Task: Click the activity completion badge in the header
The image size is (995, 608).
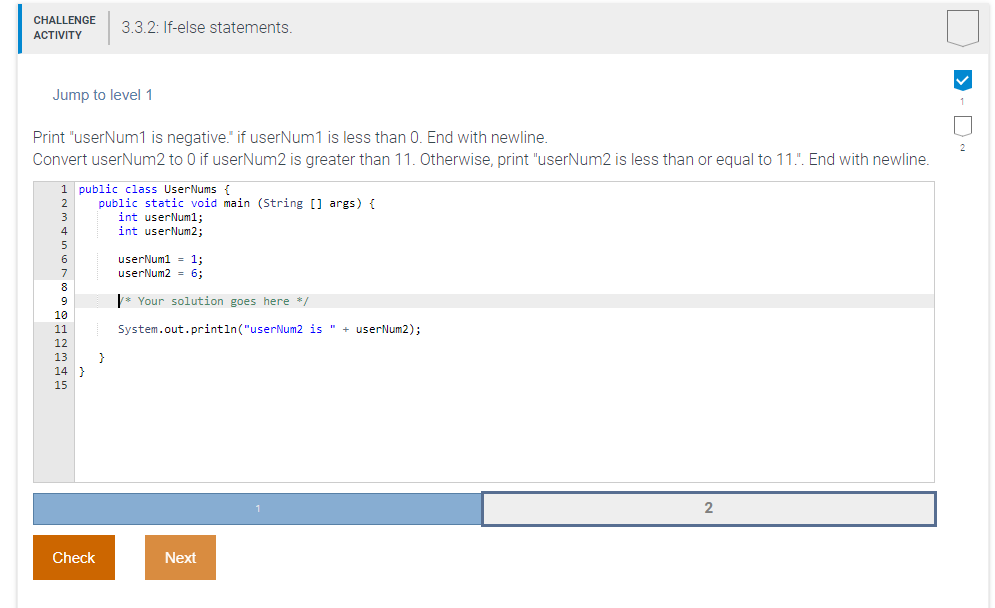Action: [963, 28]
